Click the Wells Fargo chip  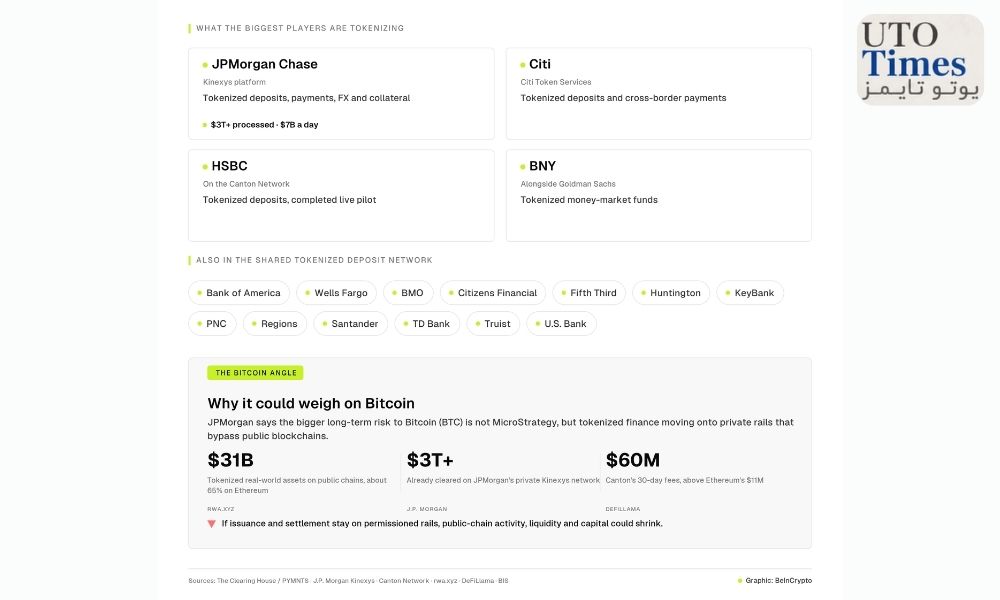[337, 293]
